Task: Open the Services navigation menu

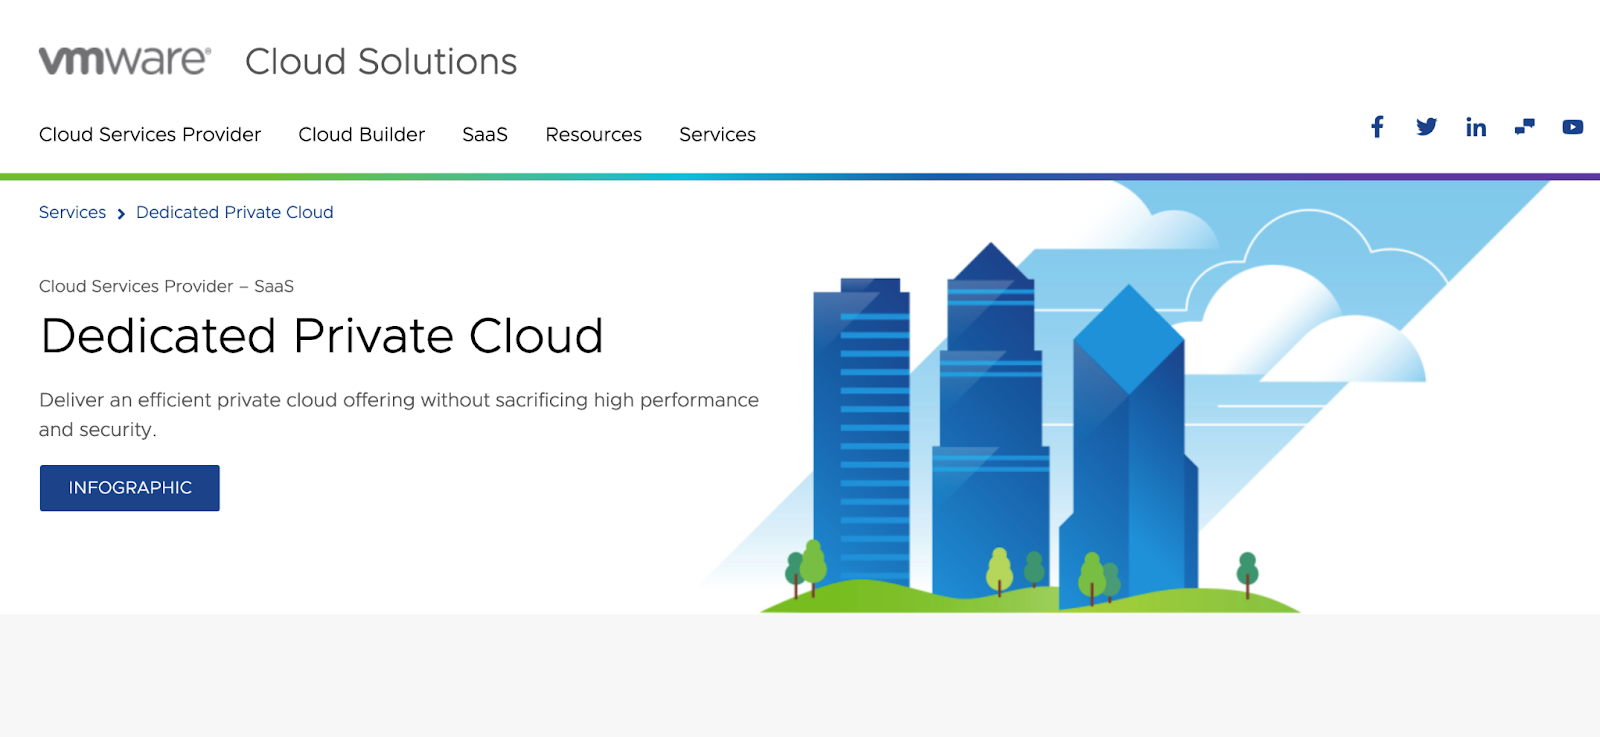Action: coord(717,134)
